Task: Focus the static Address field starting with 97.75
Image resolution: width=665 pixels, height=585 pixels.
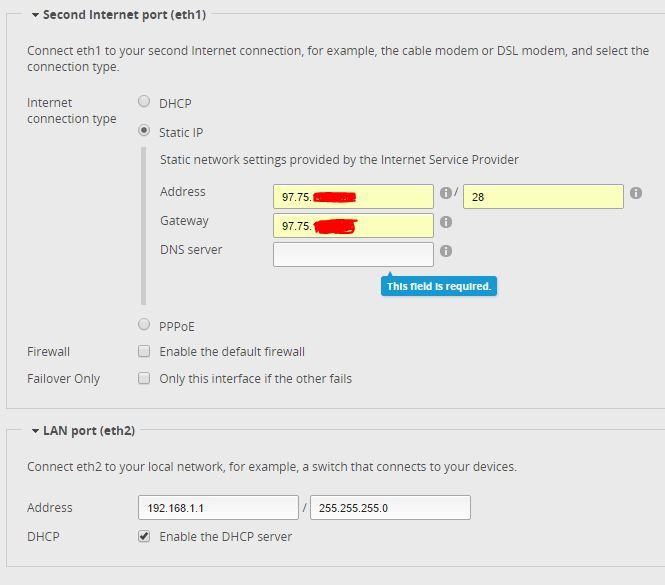Action: click(x=353, y=196)
